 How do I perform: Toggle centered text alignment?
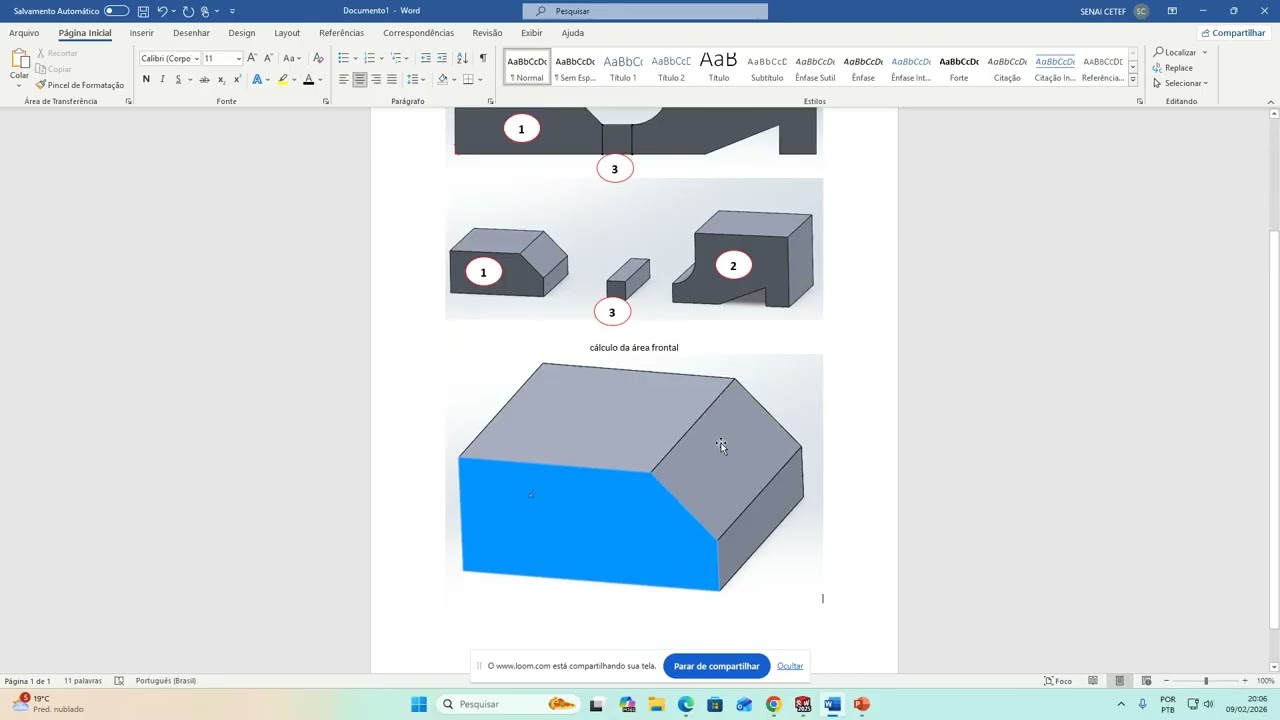(x=360, y=79)
